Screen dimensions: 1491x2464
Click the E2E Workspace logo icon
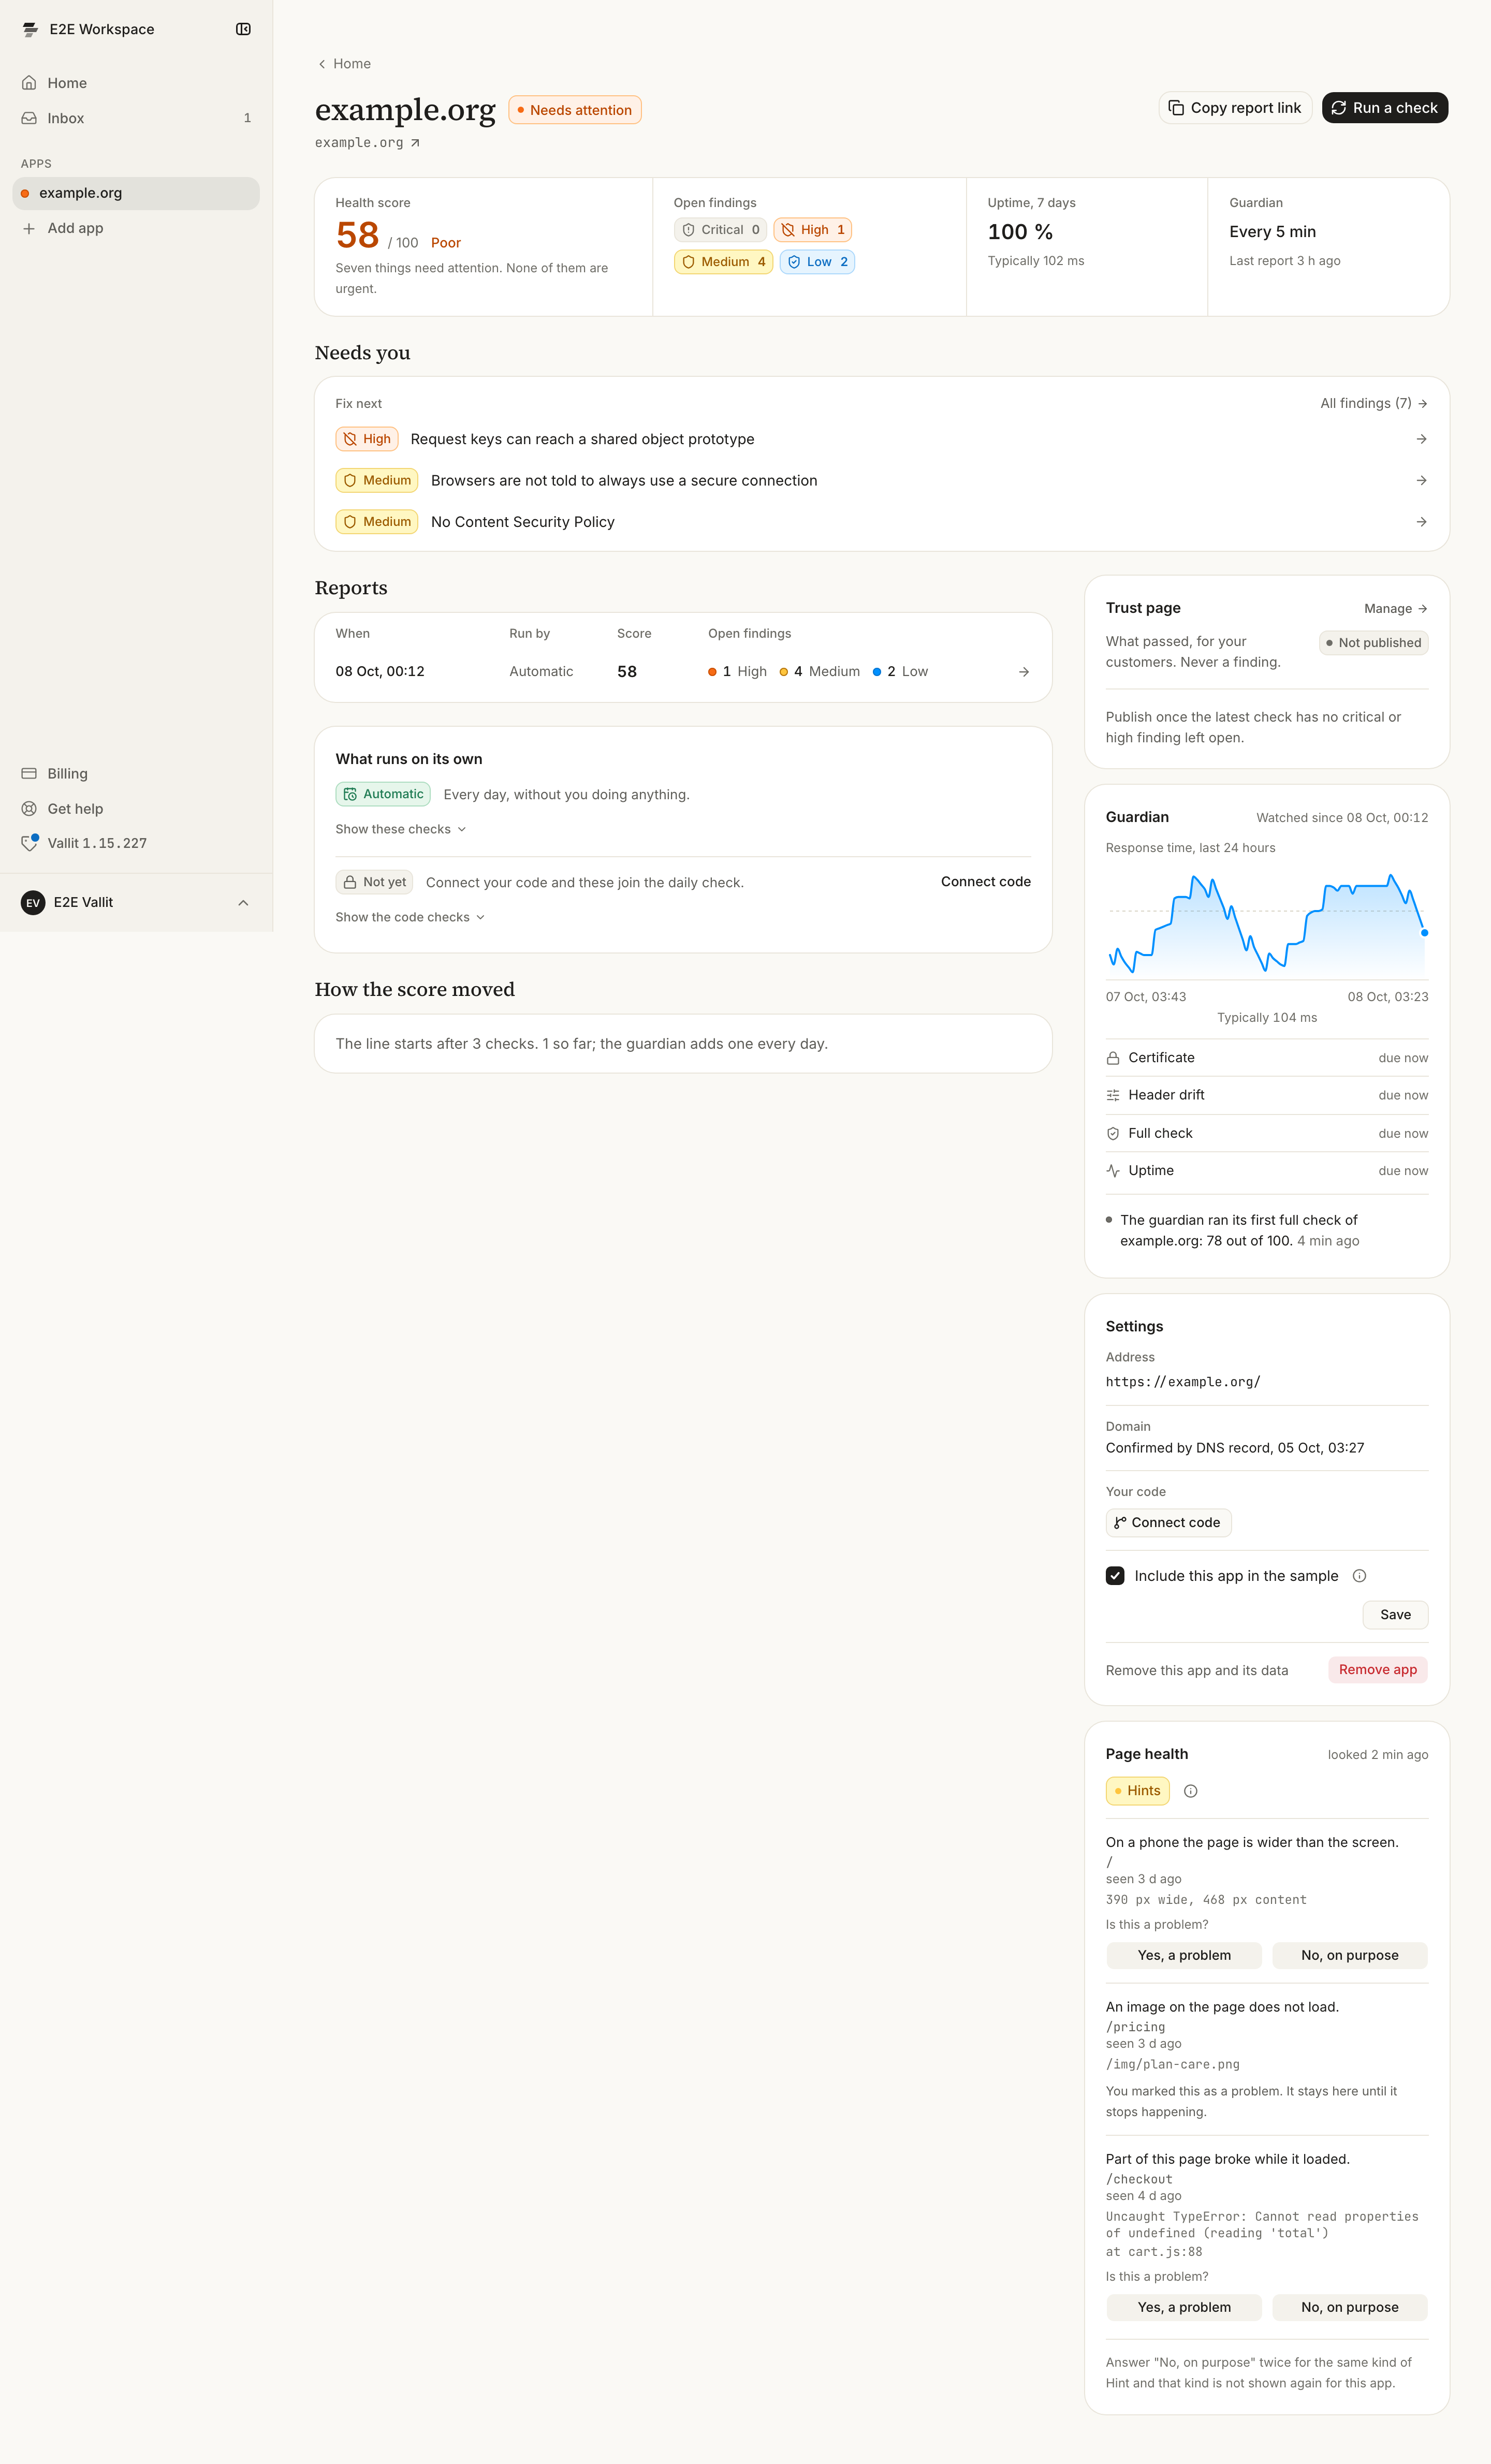30,29
